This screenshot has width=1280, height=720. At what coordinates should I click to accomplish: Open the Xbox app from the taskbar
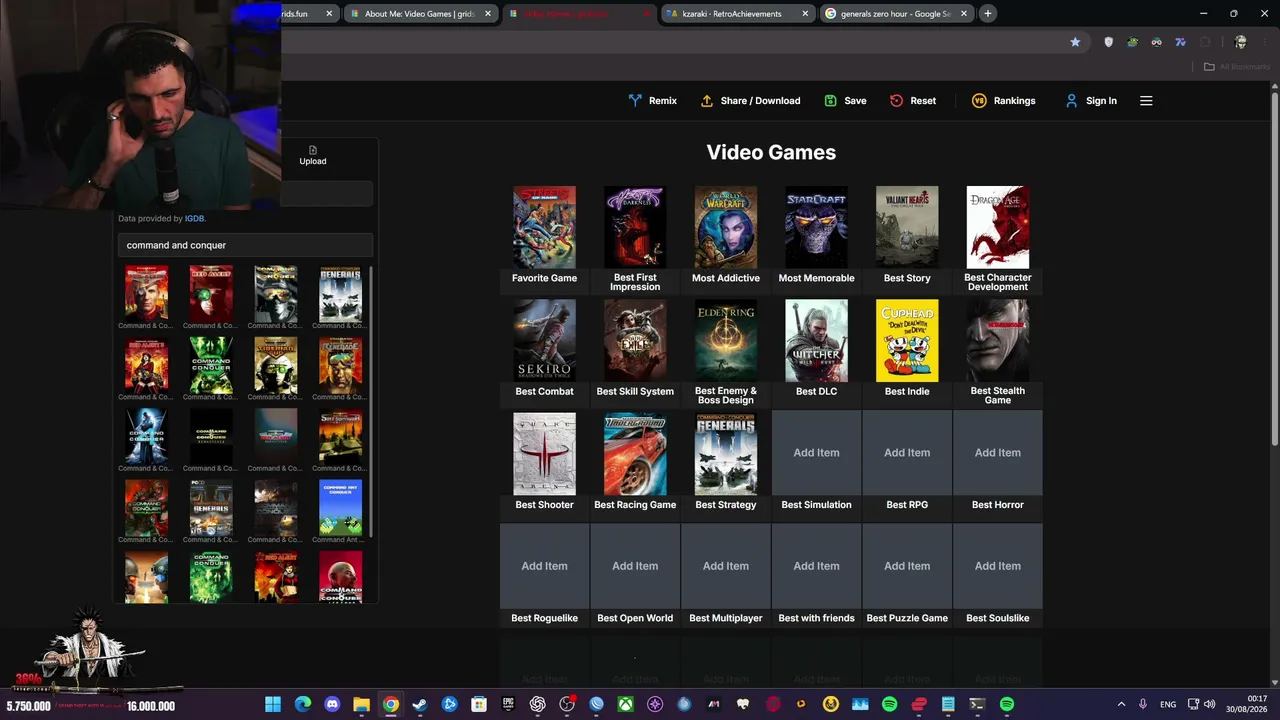625,705
